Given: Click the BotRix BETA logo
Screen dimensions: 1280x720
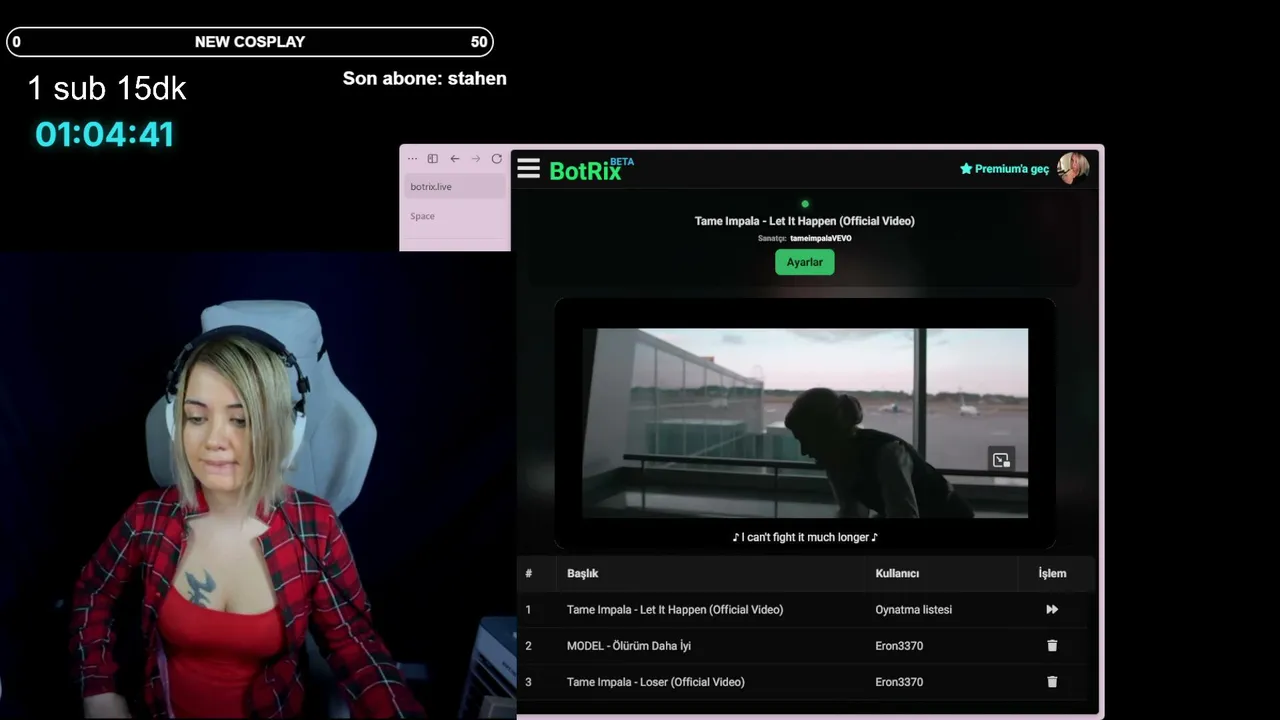Looking at the screenshot, I should coord(591,169).
